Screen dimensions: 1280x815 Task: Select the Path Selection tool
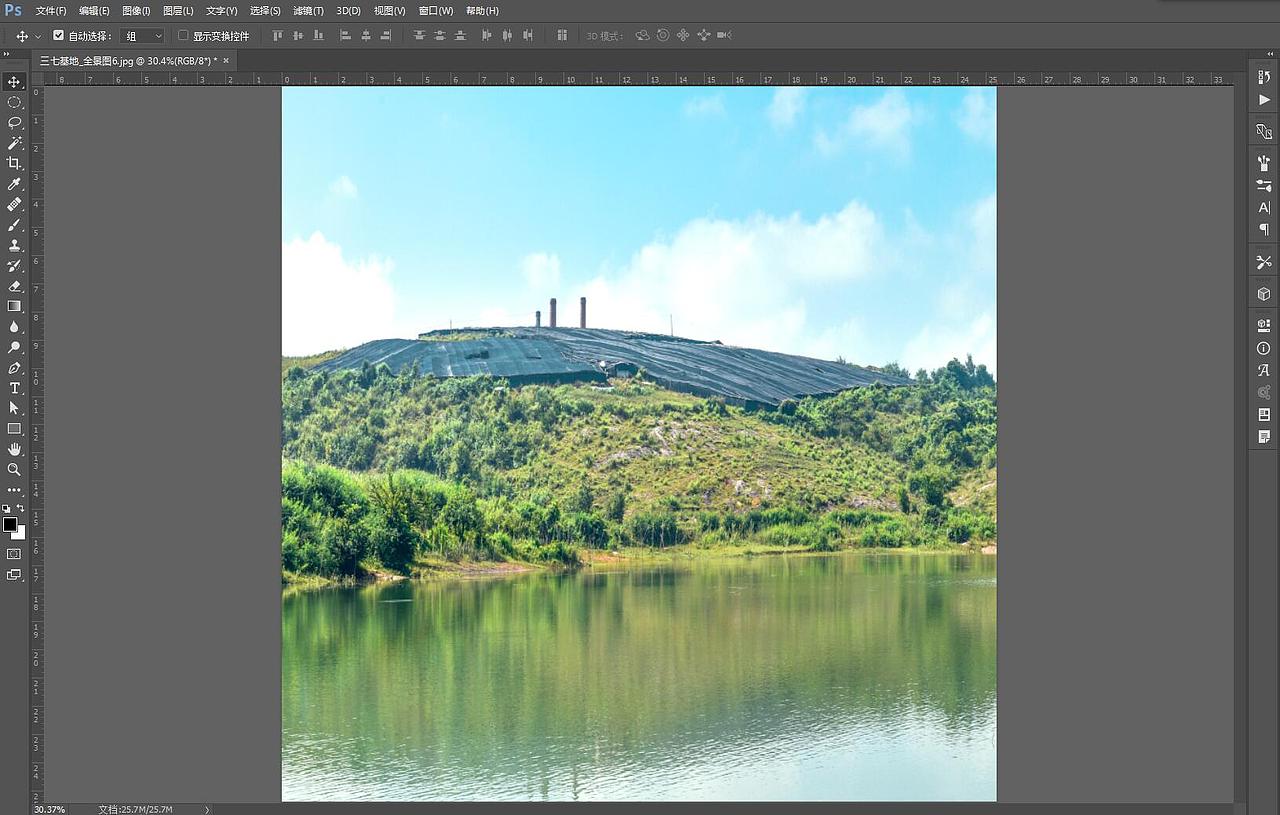(14, 408)
